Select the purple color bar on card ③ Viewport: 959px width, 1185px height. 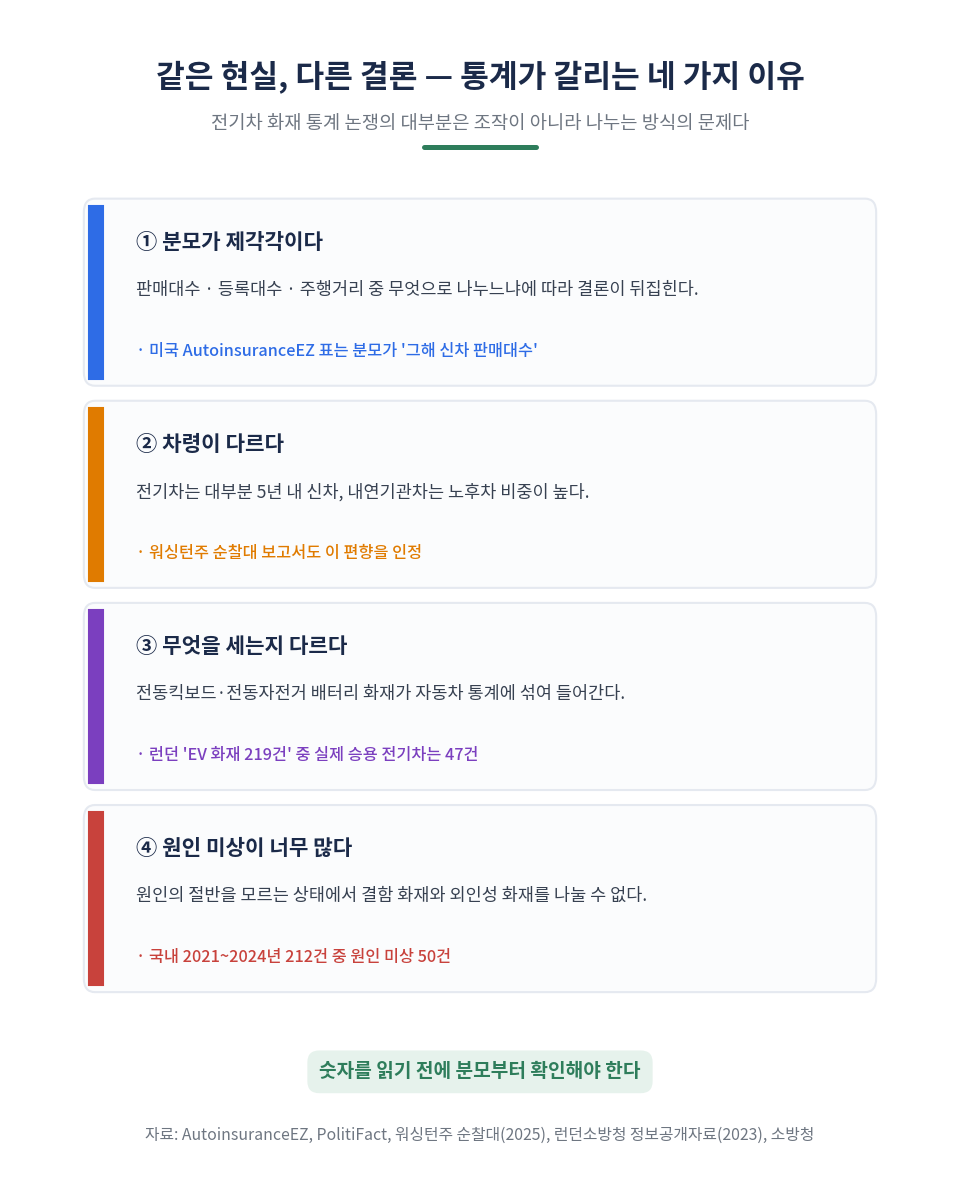coord(96,696)
